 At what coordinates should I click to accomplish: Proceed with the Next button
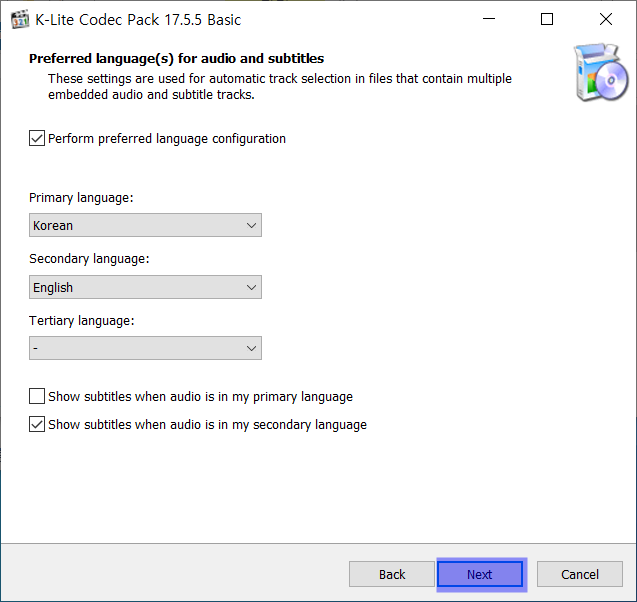(480, 574)
